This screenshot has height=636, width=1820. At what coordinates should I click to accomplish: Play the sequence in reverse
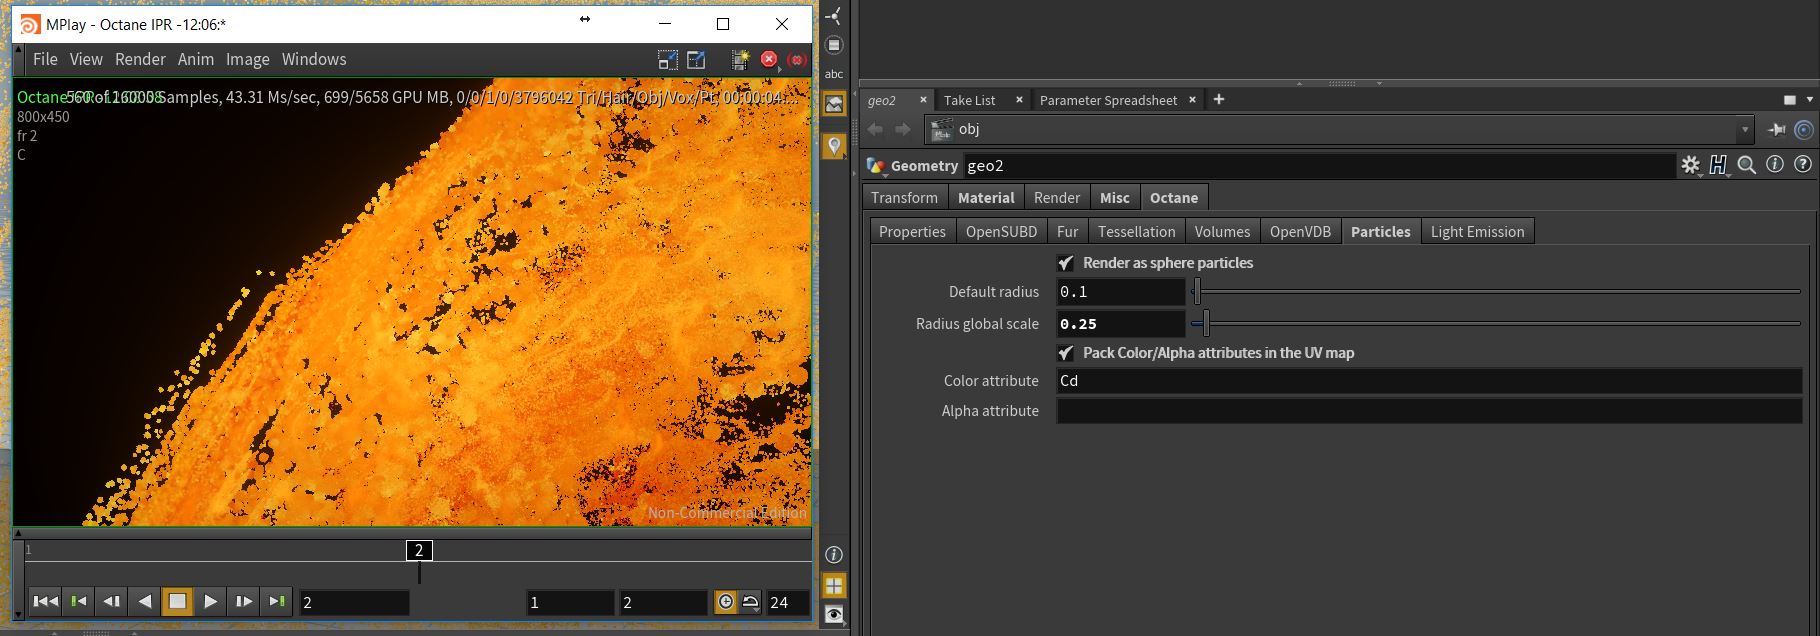point(144,601)
